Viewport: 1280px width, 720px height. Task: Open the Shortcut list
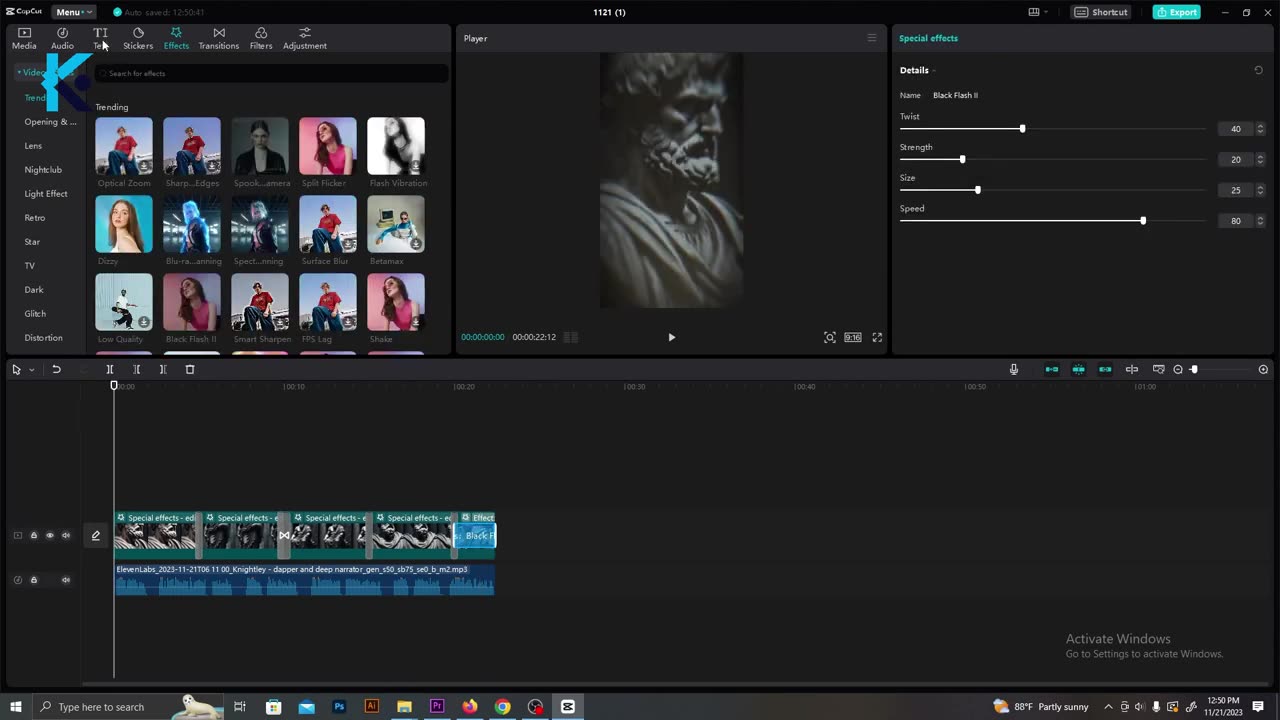[1101, 12]
